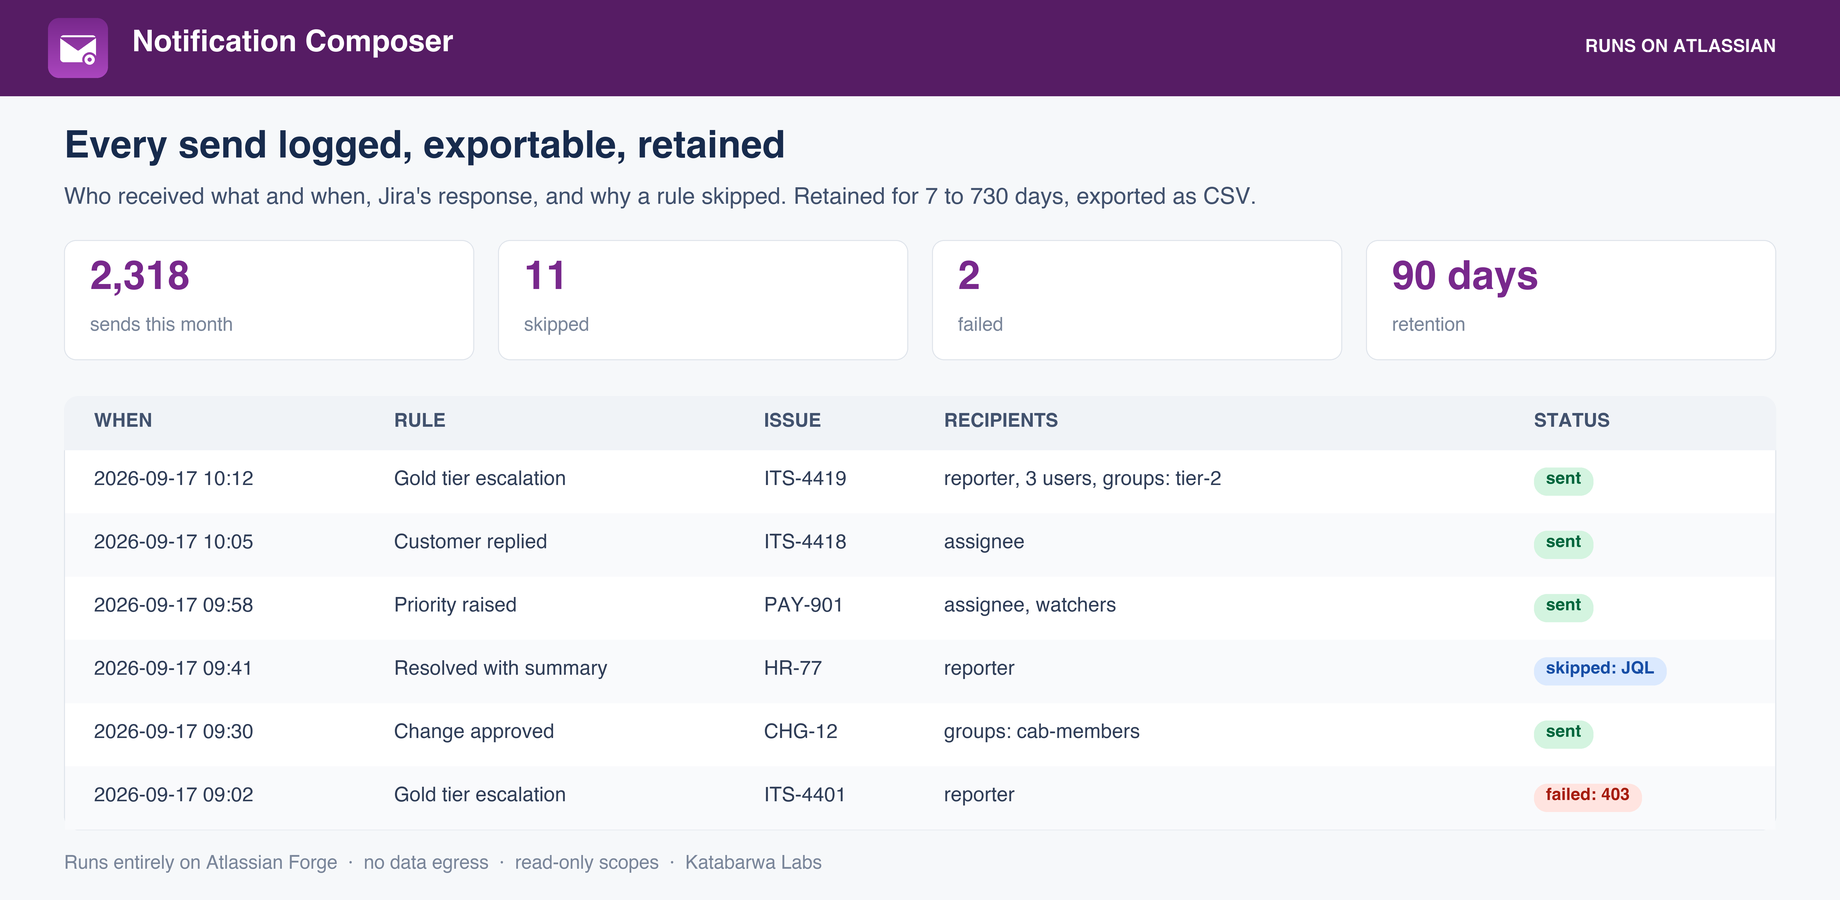This screenshot has width=1840, height=900.
Task: Click the Customer replied rule cell
Action: [470, 542]
